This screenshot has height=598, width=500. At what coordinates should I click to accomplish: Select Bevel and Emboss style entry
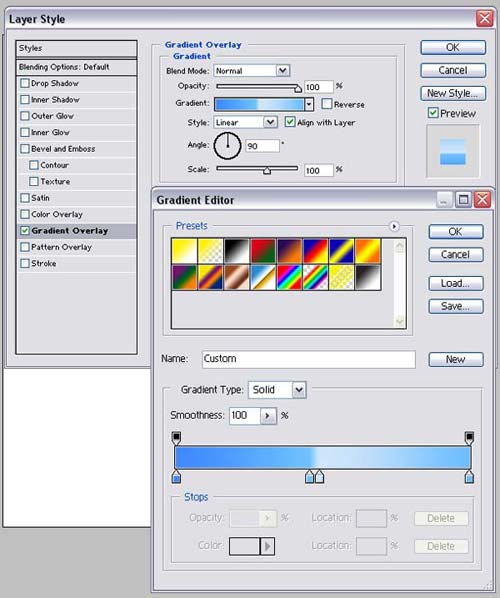[76, 149]
